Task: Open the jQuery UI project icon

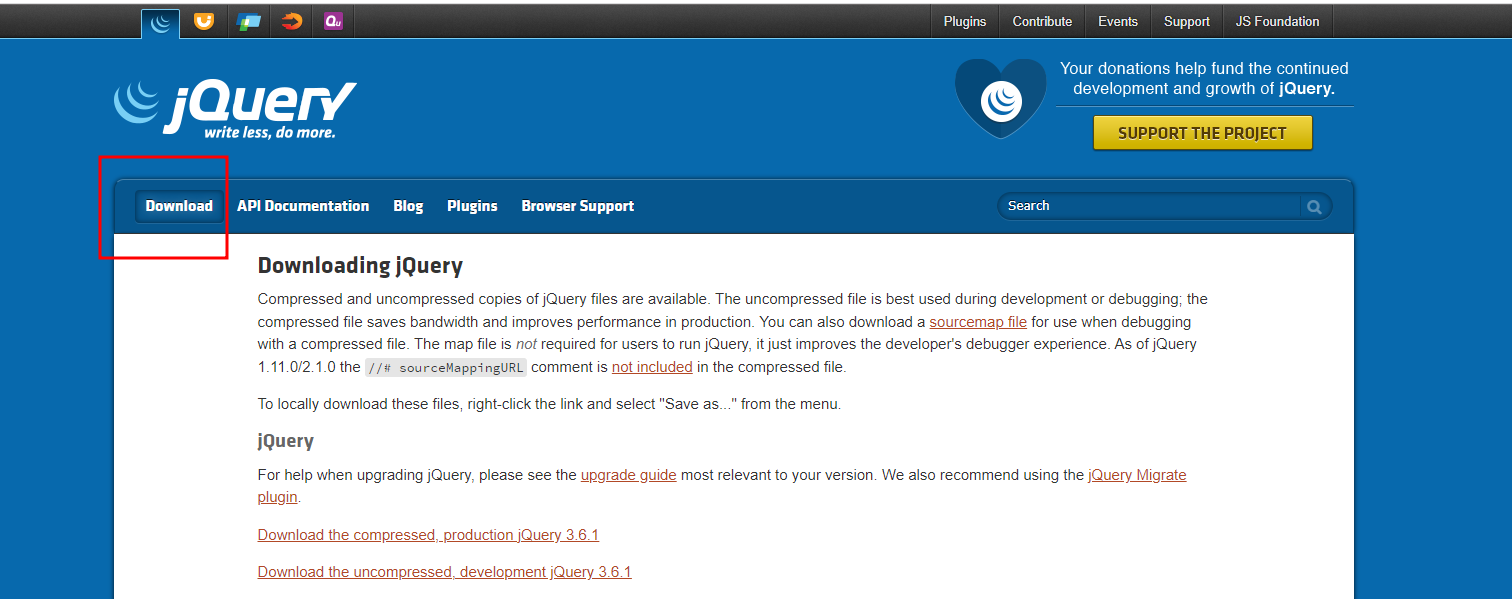Action: tap(204, 20)
